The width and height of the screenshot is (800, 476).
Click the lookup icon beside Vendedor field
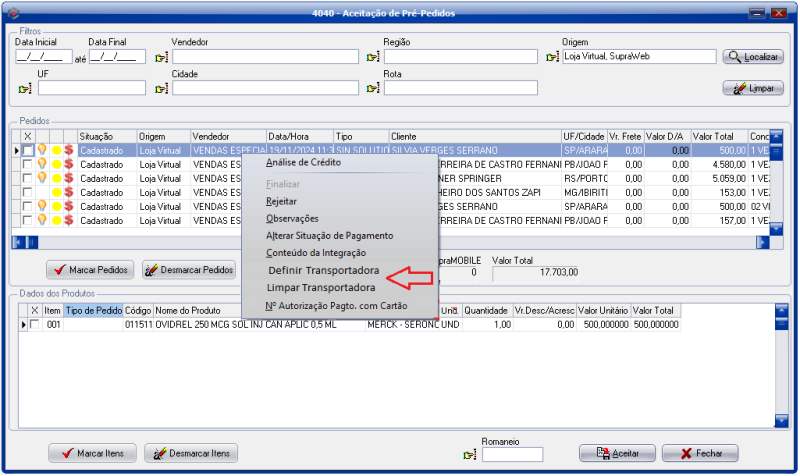162,58
